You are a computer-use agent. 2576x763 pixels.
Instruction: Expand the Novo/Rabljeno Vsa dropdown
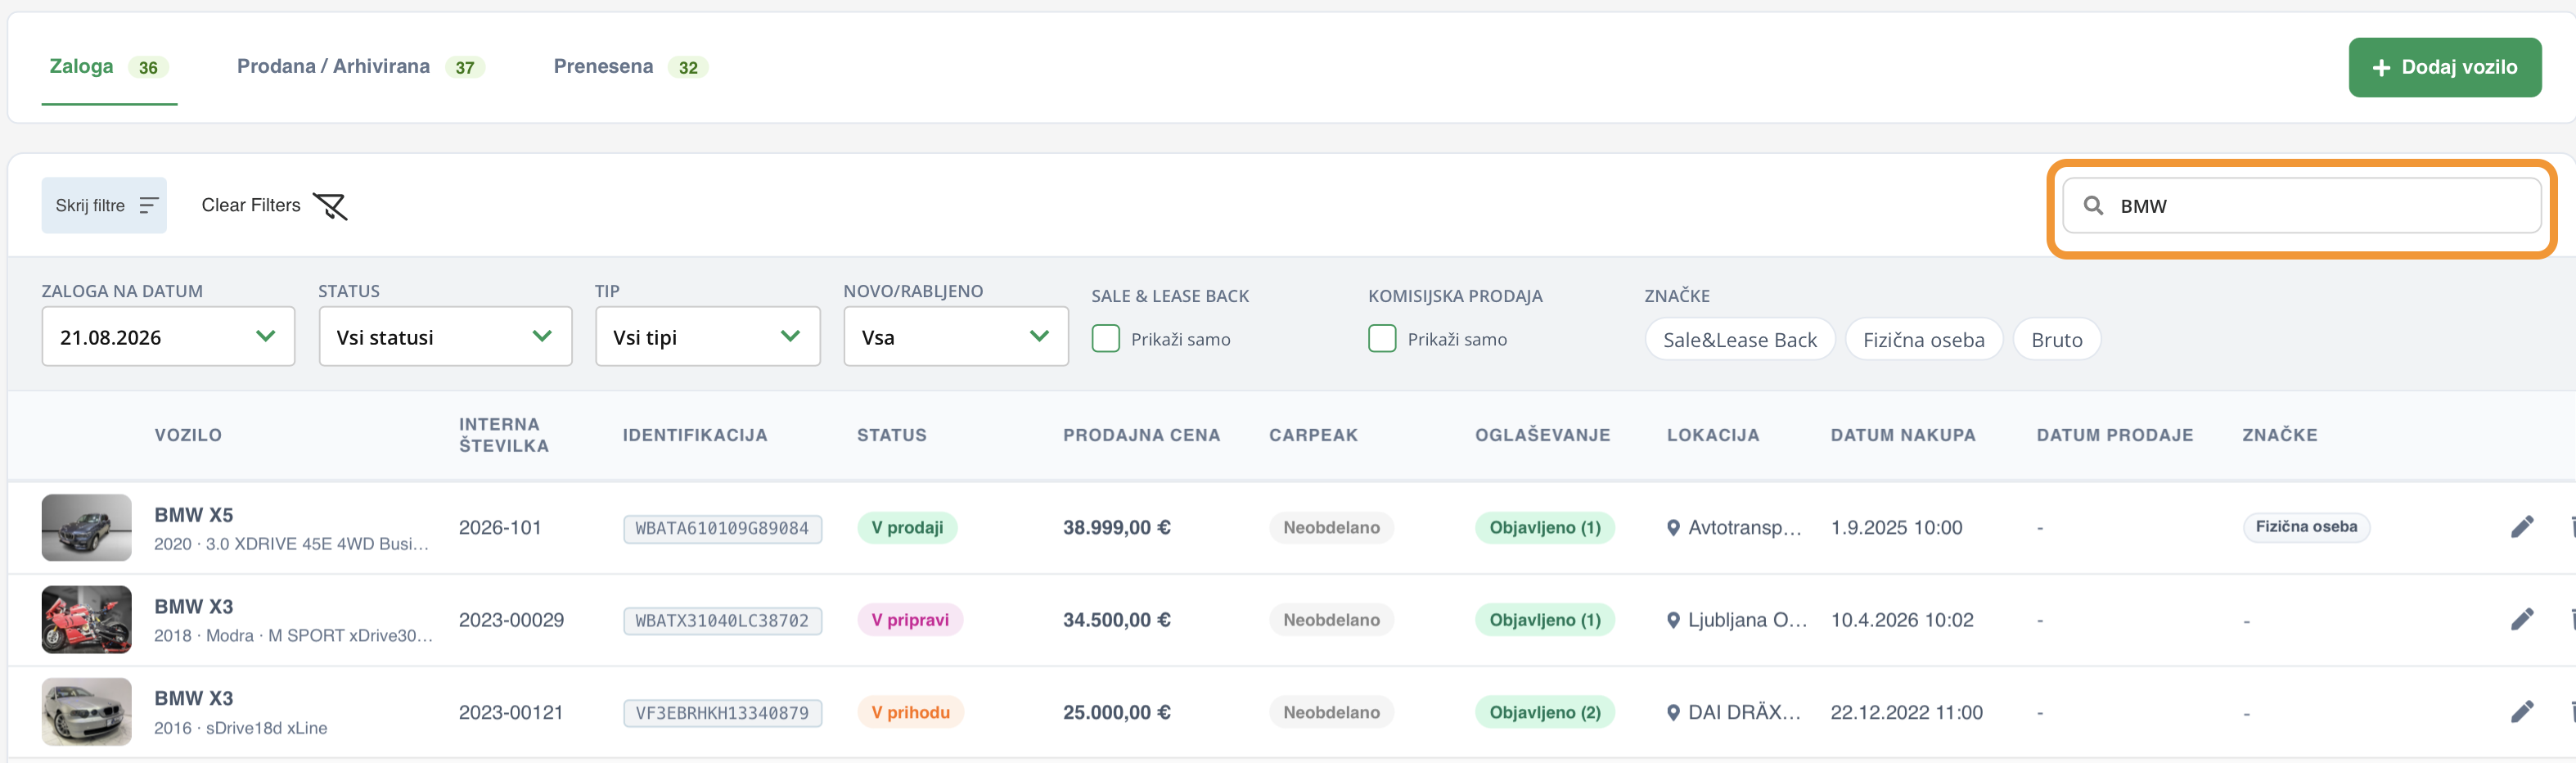click(956, 337)
